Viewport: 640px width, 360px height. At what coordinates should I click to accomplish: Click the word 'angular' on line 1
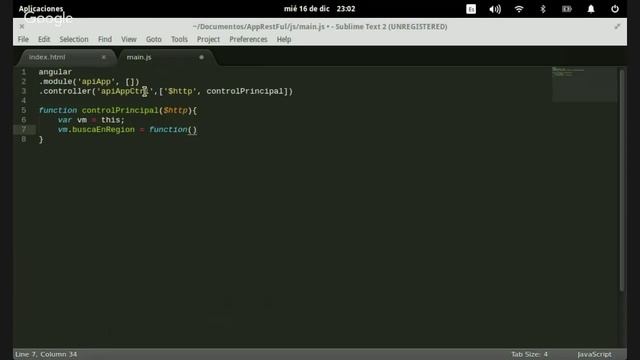pos(55,72)
